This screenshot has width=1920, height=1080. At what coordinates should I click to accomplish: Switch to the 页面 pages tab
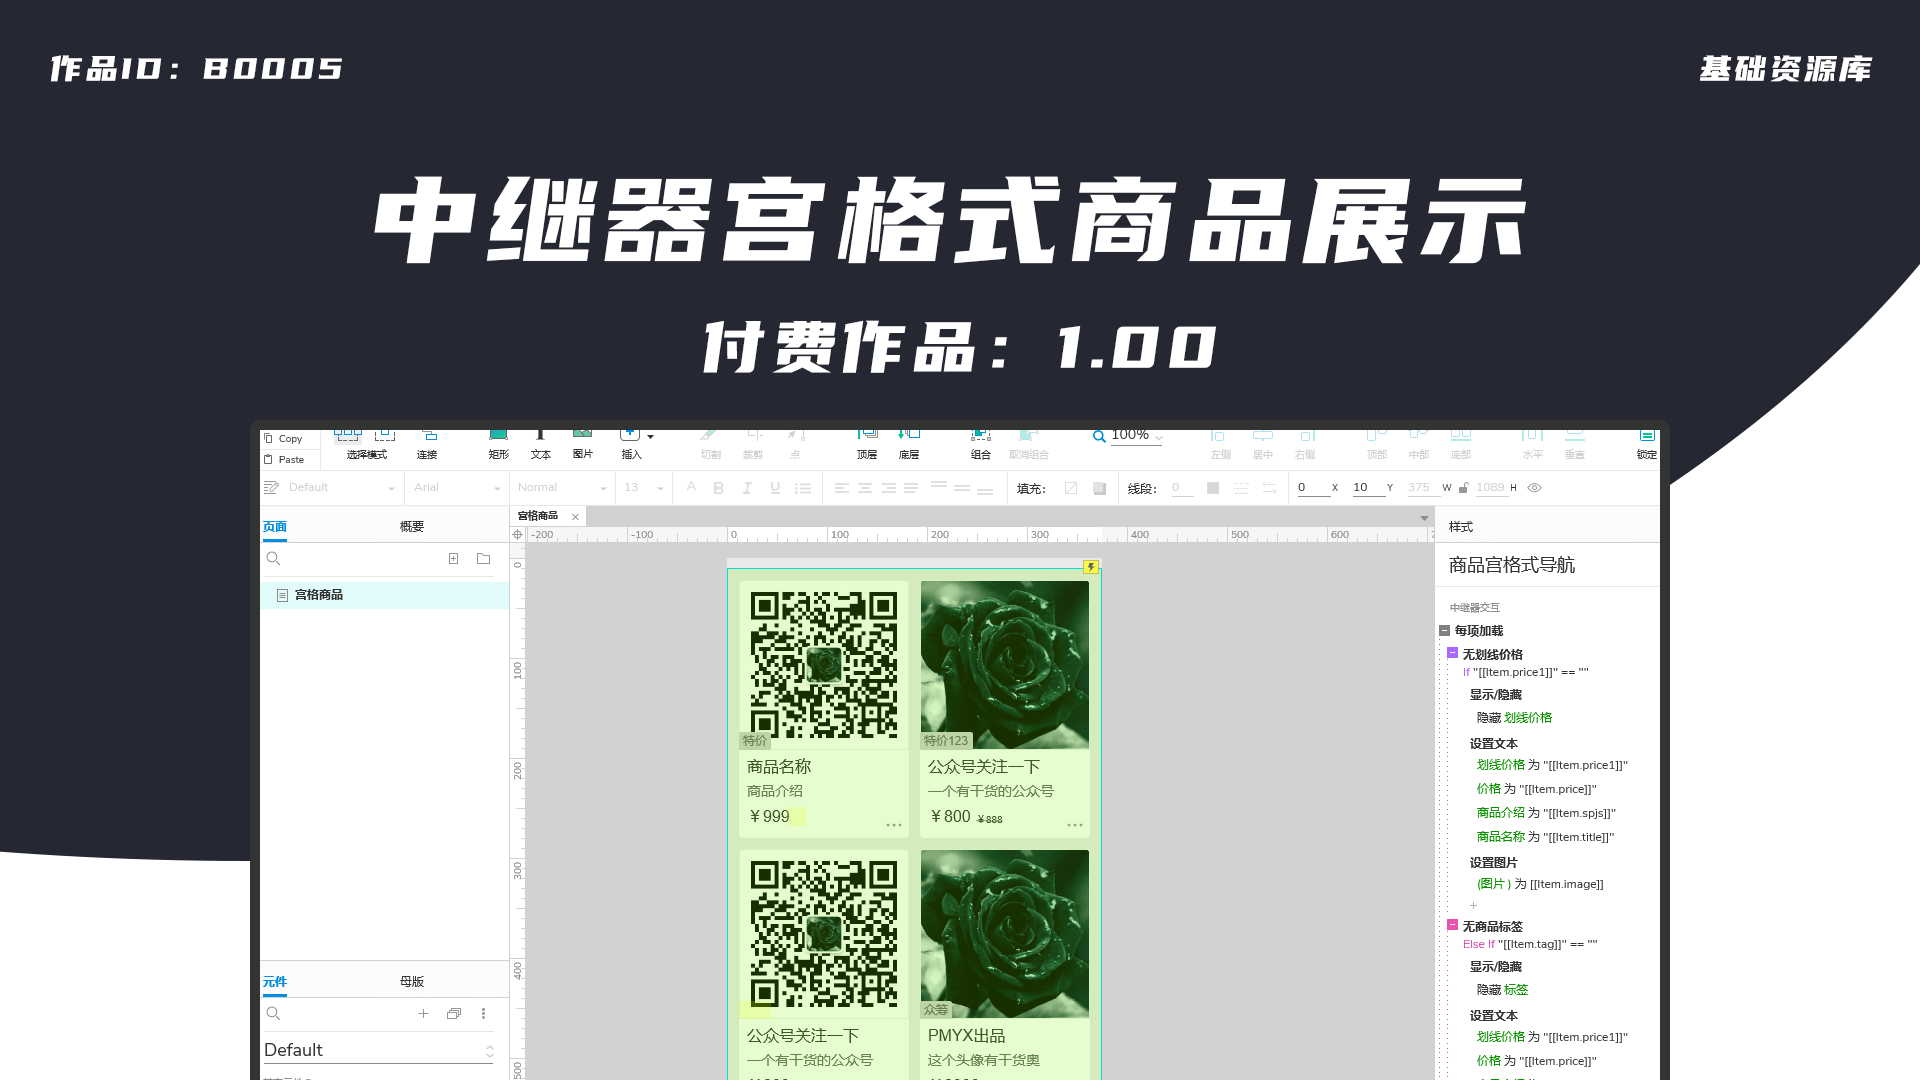275,527
